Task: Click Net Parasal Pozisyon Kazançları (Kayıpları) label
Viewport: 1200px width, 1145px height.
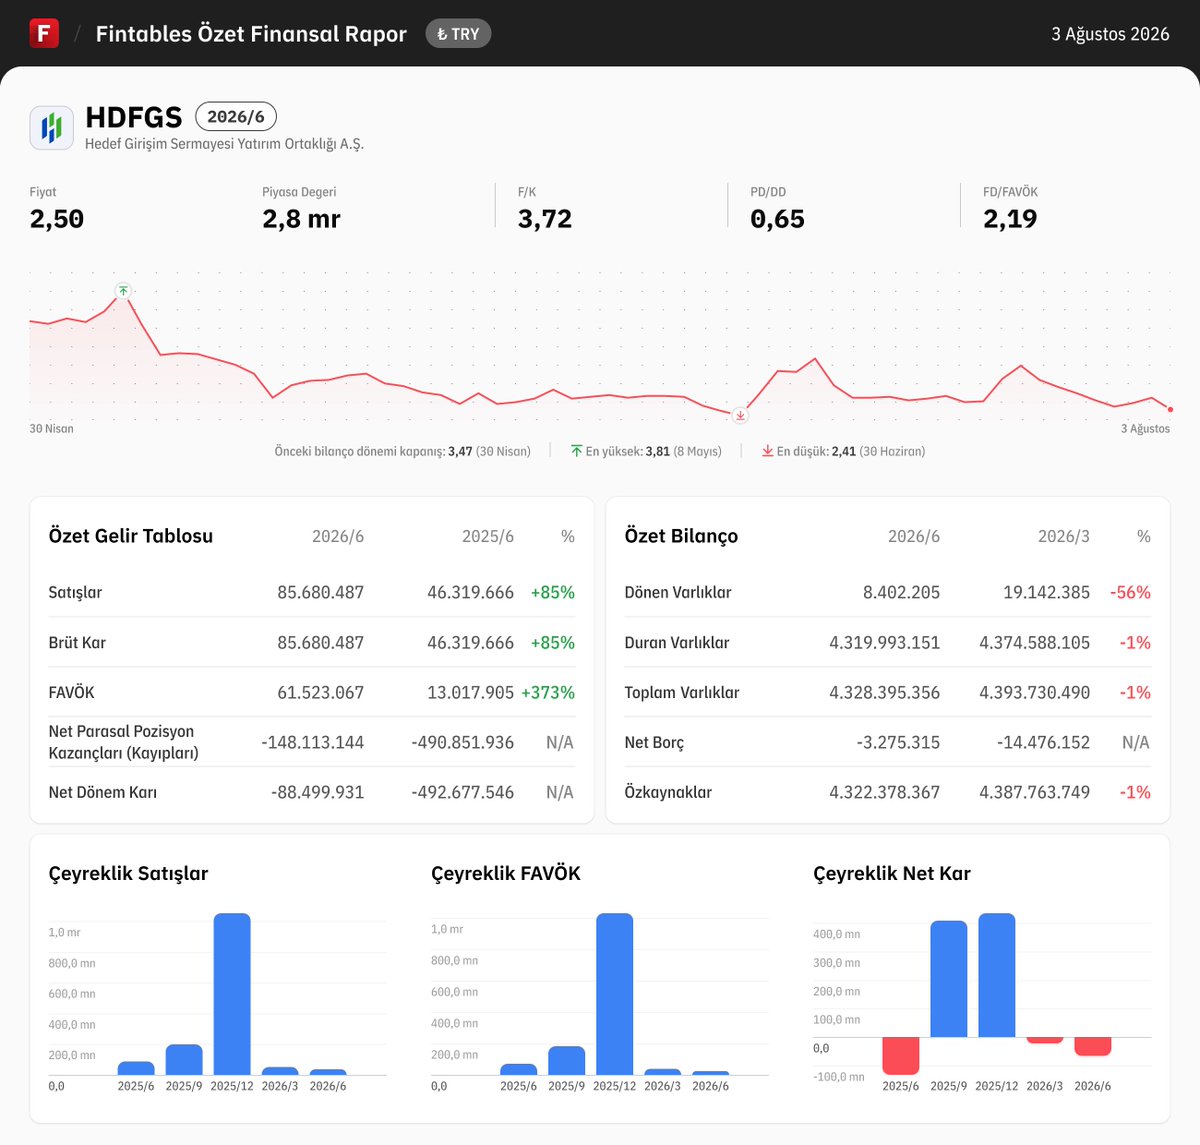Action: 124,742
